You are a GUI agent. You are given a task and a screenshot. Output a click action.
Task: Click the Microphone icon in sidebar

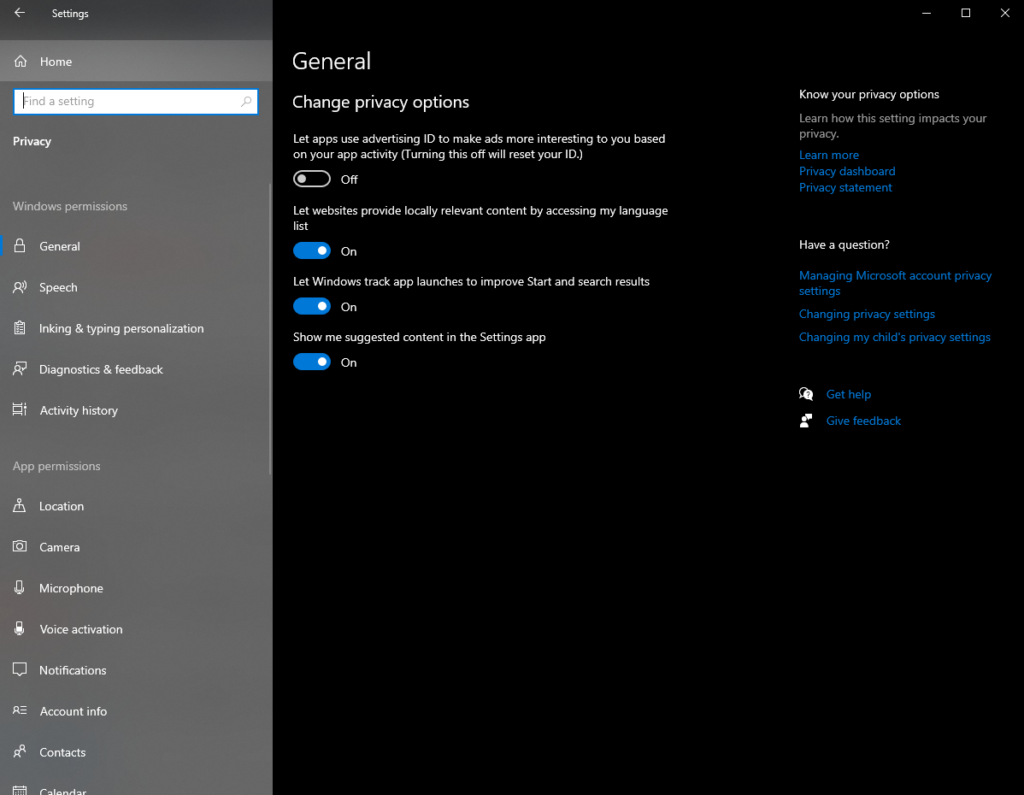click(20, 587)
